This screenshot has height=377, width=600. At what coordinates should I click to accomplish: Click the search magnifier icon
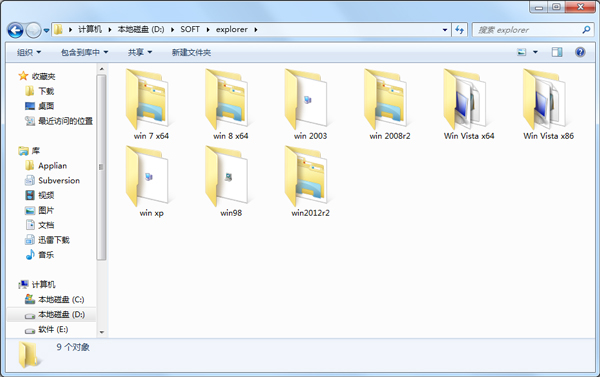coord(586,29)
